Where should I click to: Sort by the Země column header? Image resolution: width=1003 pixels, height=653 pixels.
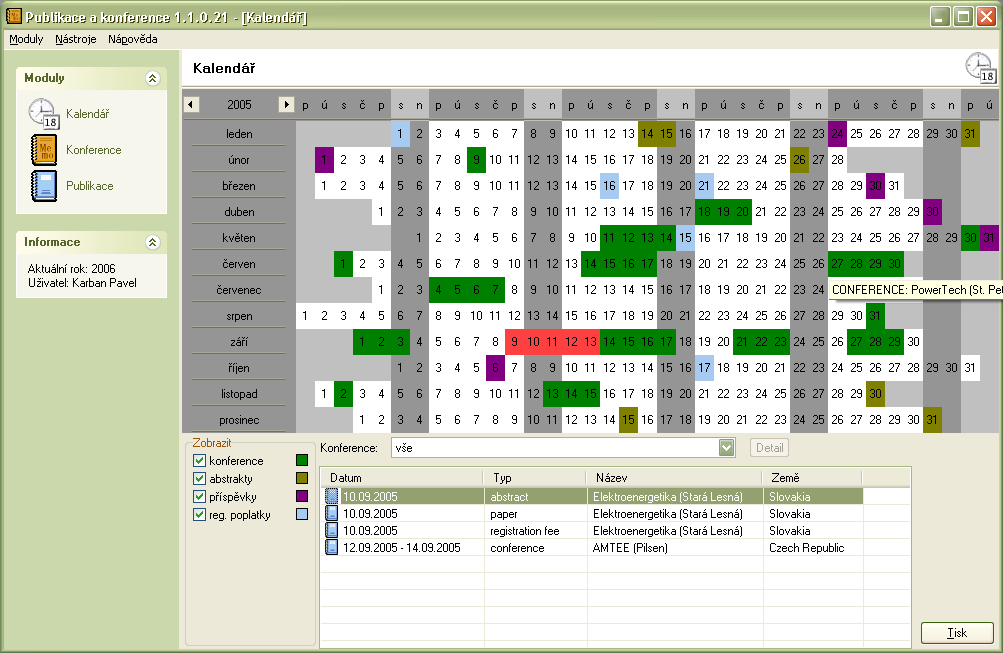pyautogui.click(x=812, y=478)
